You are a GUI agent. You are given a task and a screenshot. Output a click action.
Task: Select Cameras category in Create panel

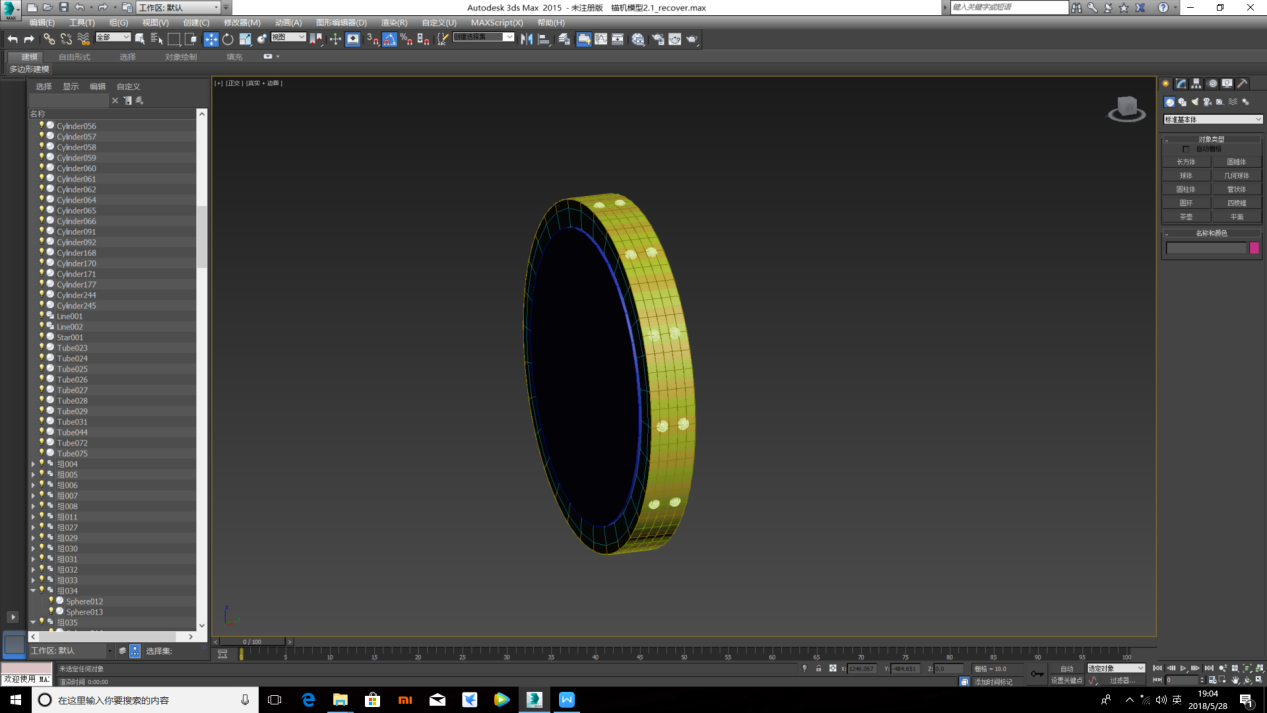1207,102
